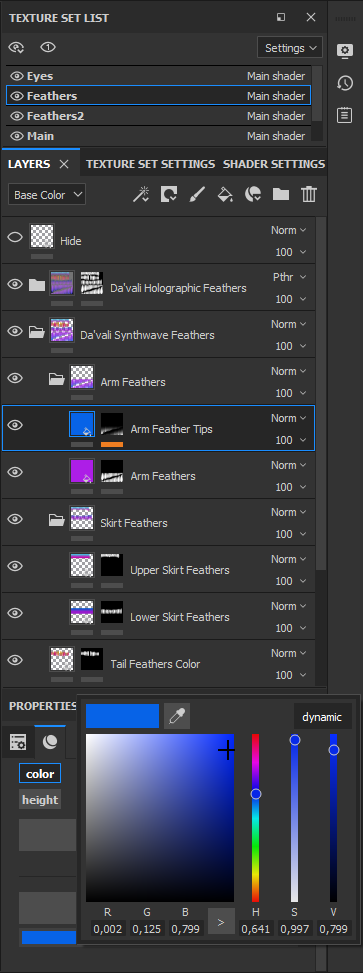The height and width of the screenshot is (973, 363).
Task: Click the hue slider handle
Action: pyautogui.click(x=256, y=794)
